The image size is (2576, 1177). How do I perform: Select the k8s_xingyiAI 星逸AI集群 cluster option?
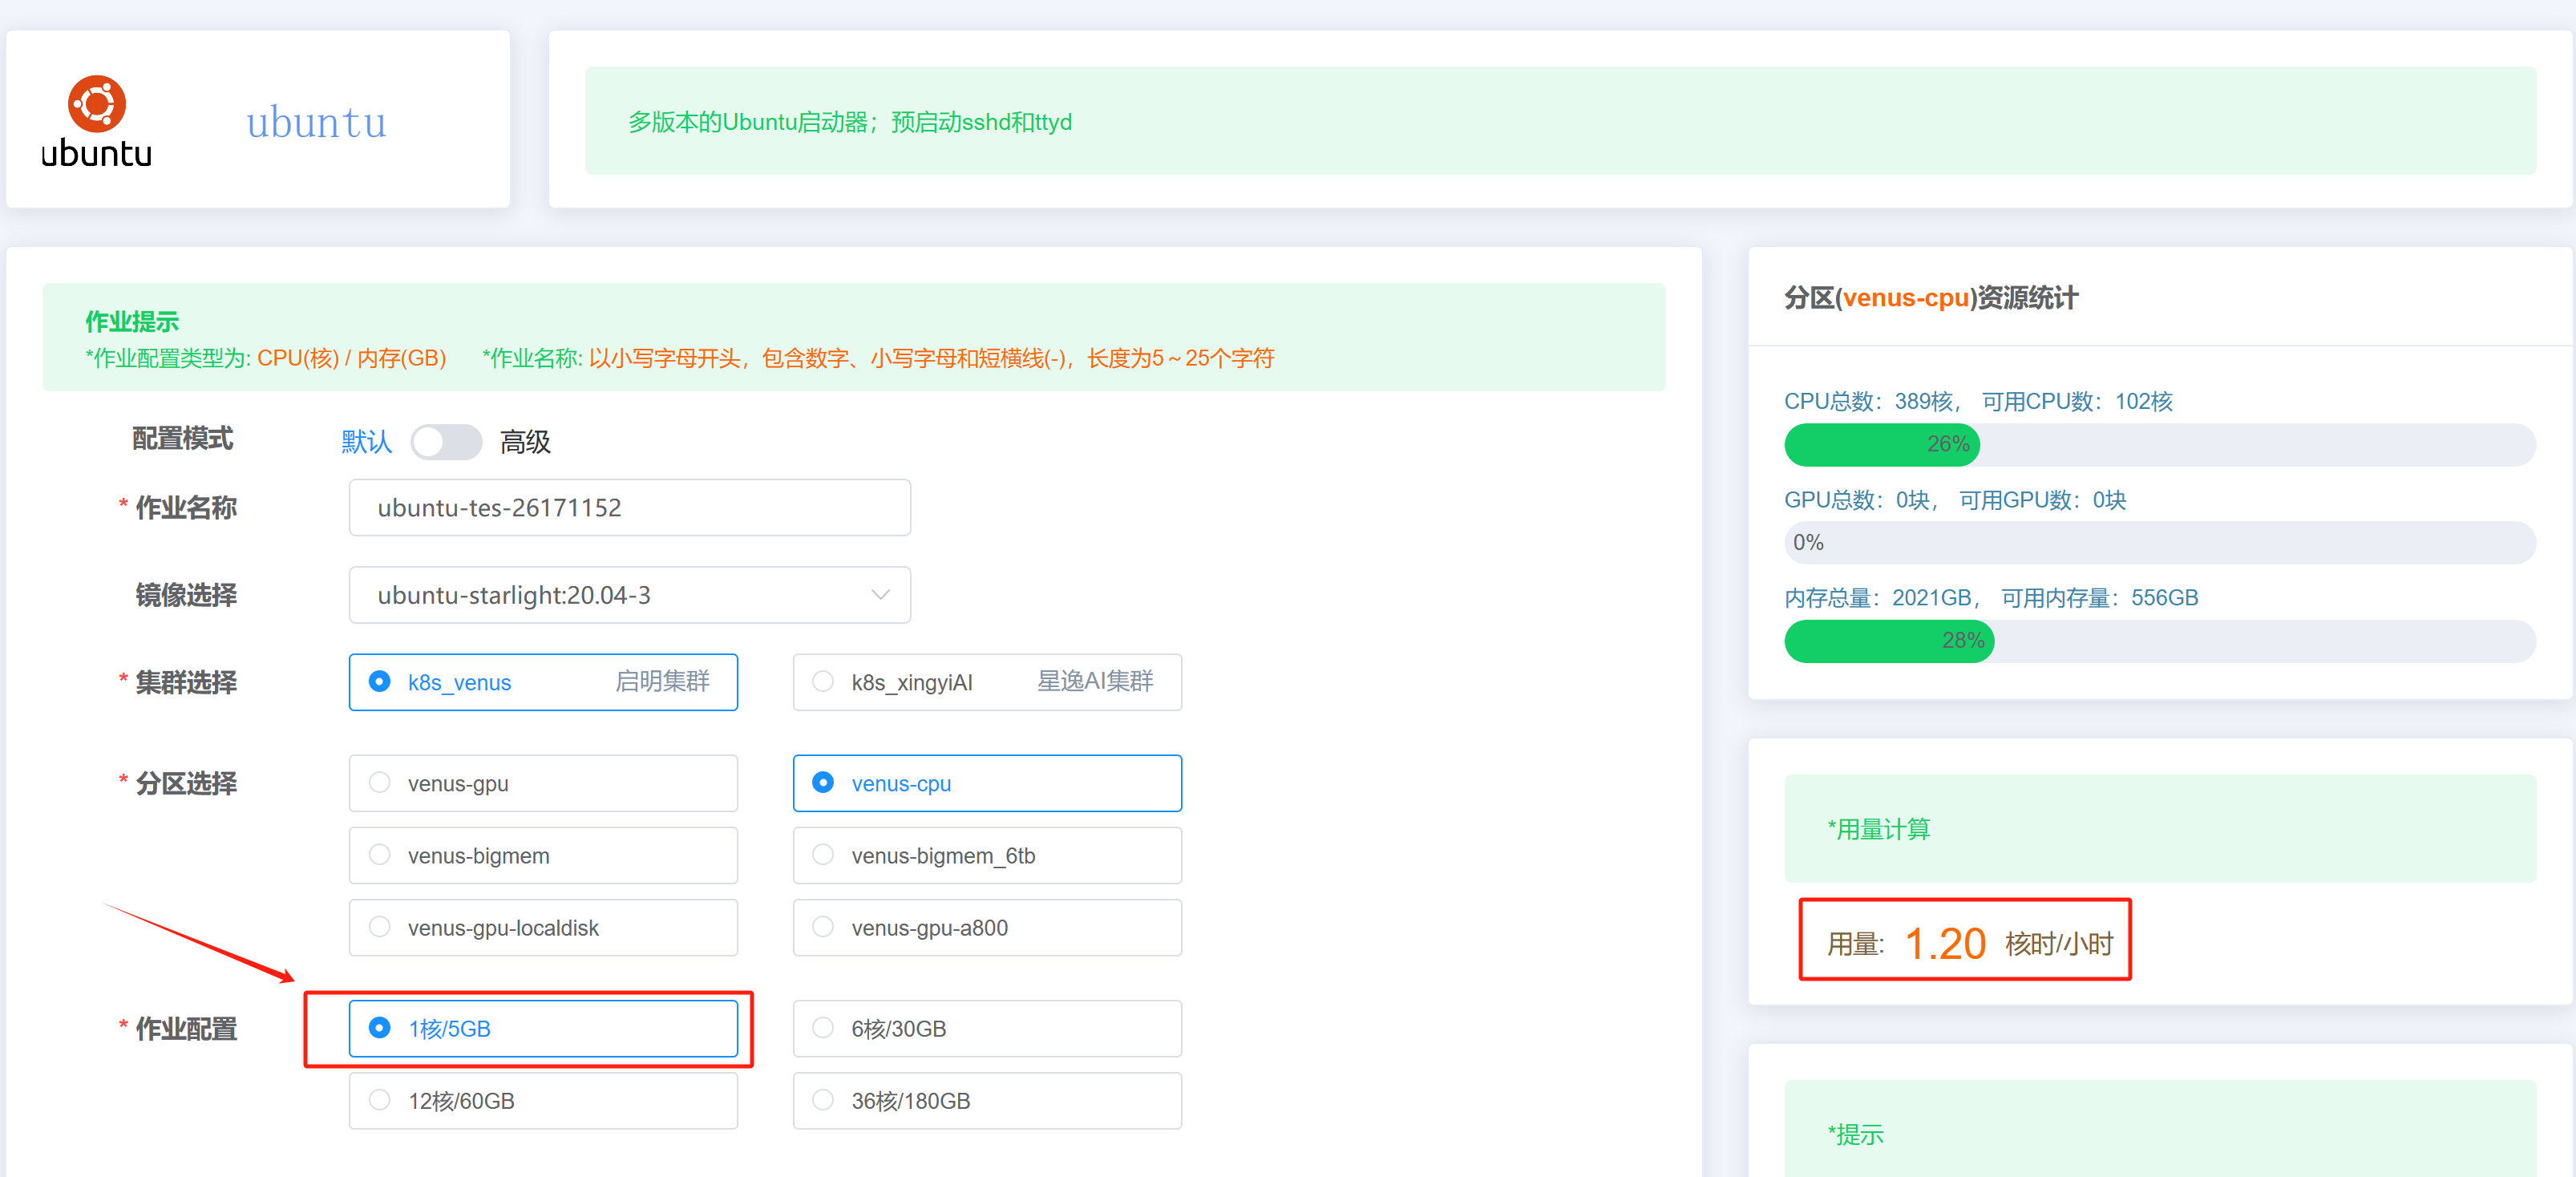[986, 682]
